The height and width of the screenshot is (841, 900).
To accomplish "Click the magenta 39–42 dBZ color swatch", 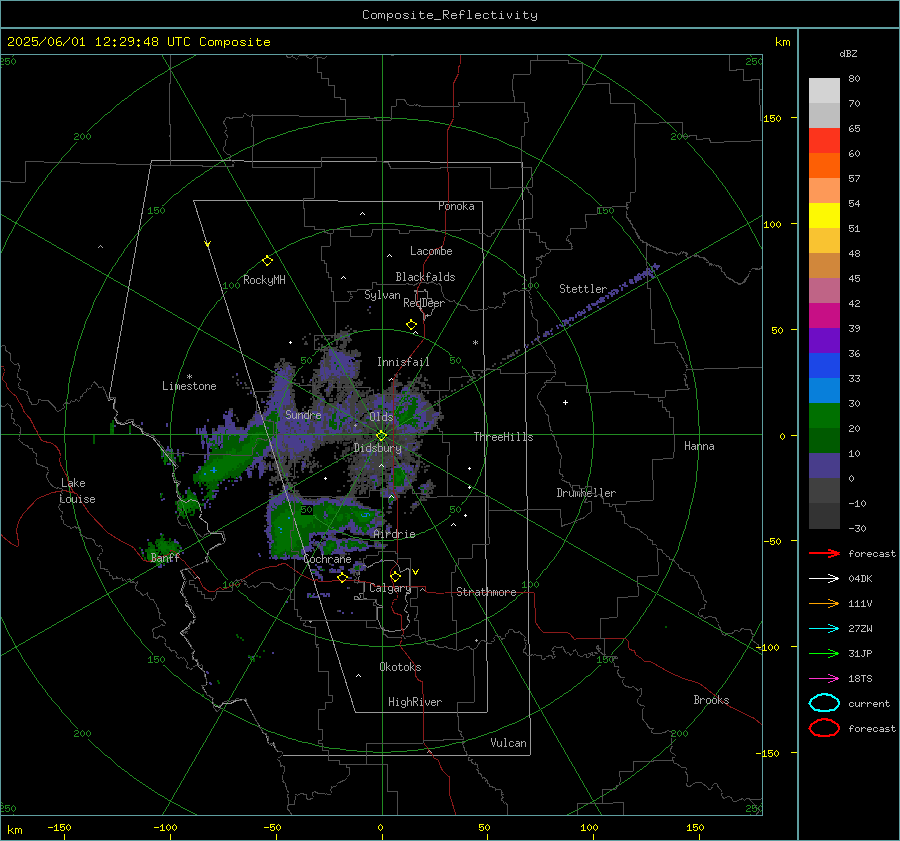I will coord(824,315).
